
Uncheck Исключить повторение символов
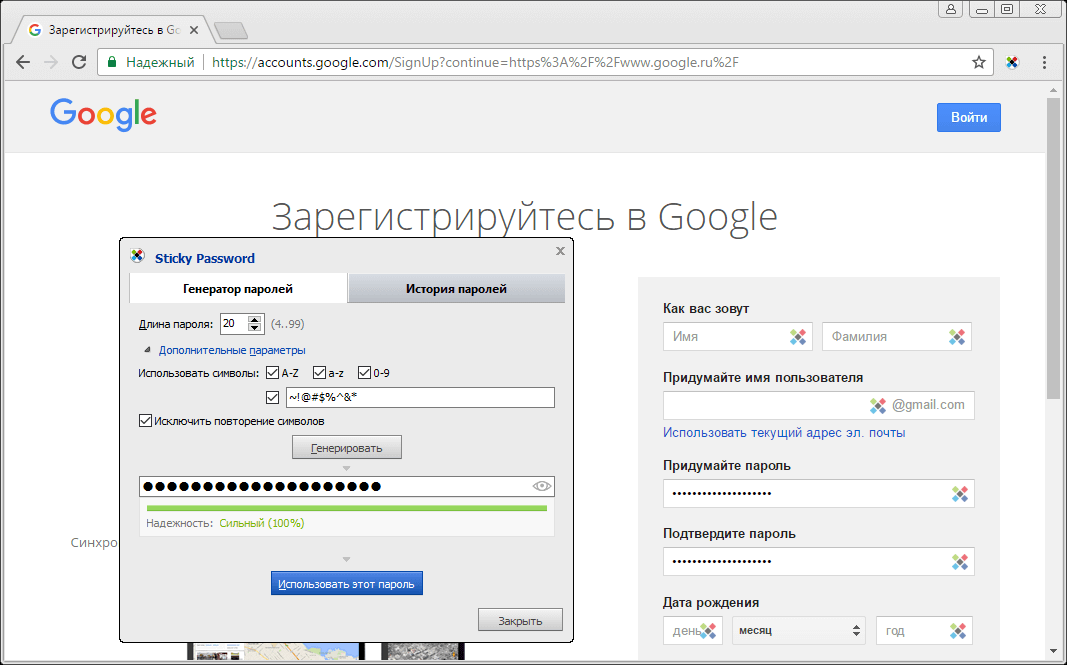click(145, 421)
